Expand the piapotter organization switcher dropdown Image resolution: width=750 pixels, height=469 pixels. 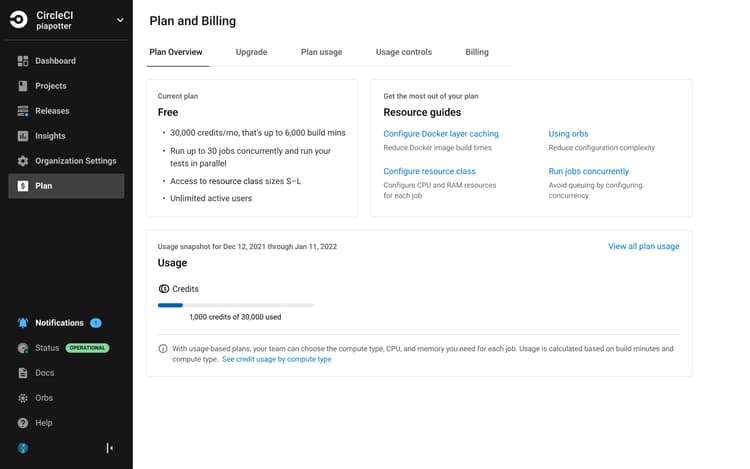point(120,20)
